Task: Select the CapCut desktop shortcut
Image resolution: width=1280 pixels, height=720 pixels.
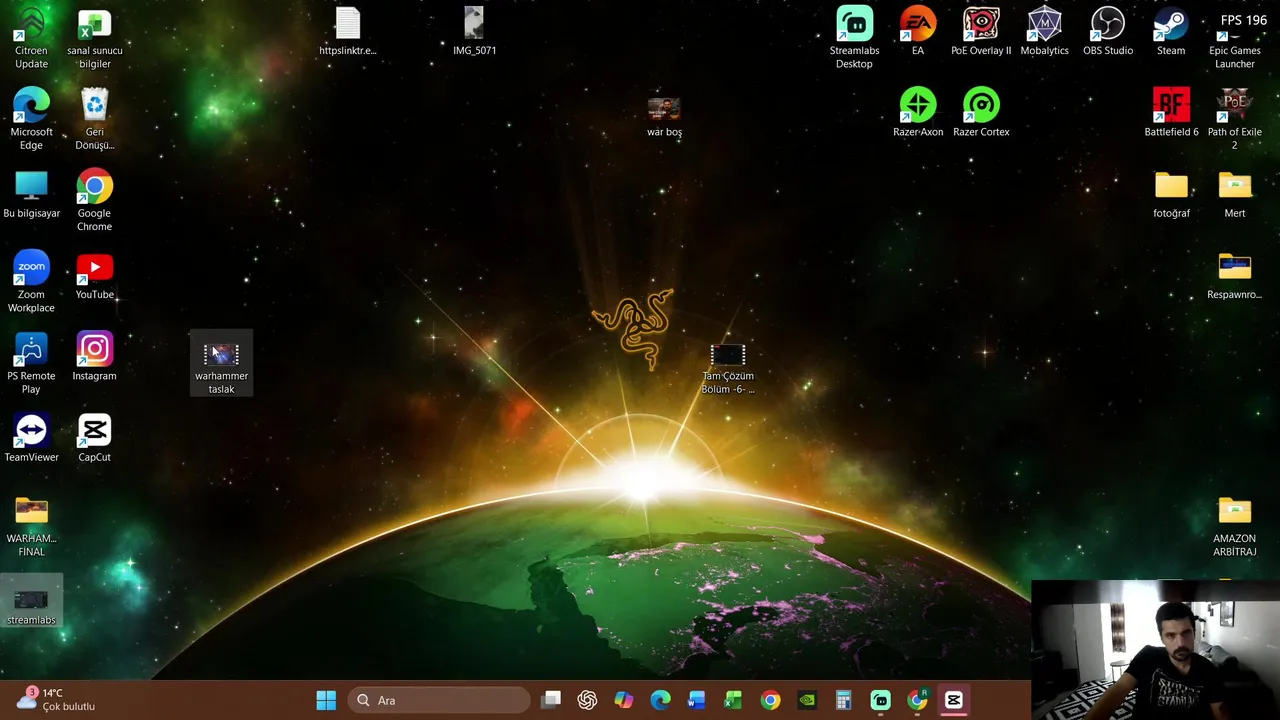Action: click(x=94, y=438)
